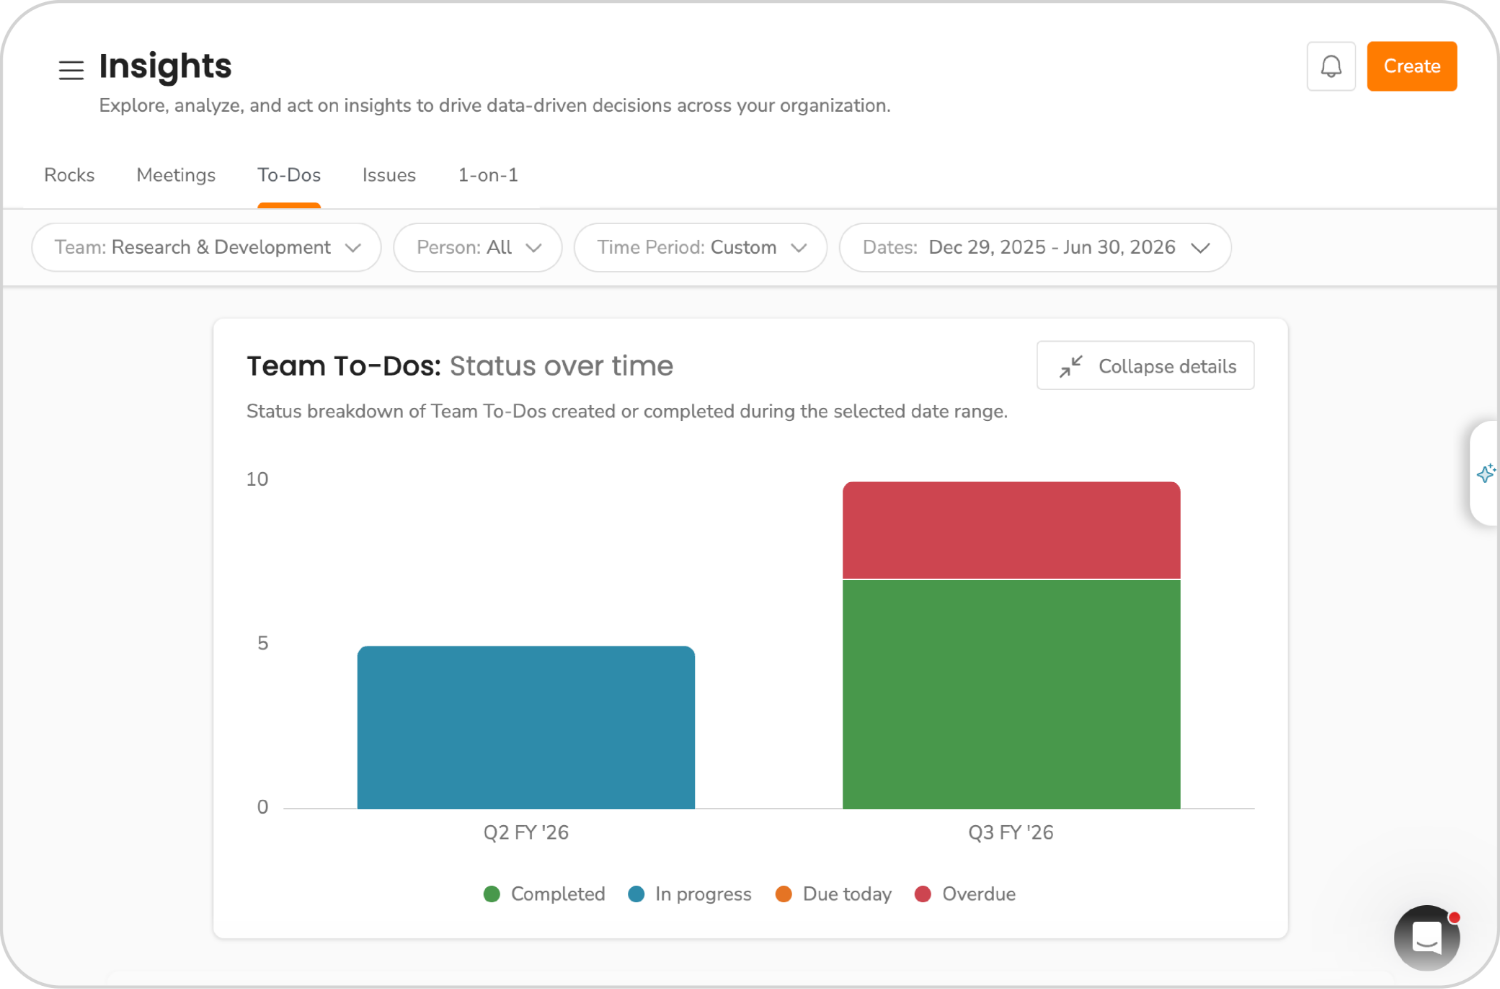Click the red Overdue bar segment
The height and width of the screenshot is (989, 1500).
click(1011, 530)
